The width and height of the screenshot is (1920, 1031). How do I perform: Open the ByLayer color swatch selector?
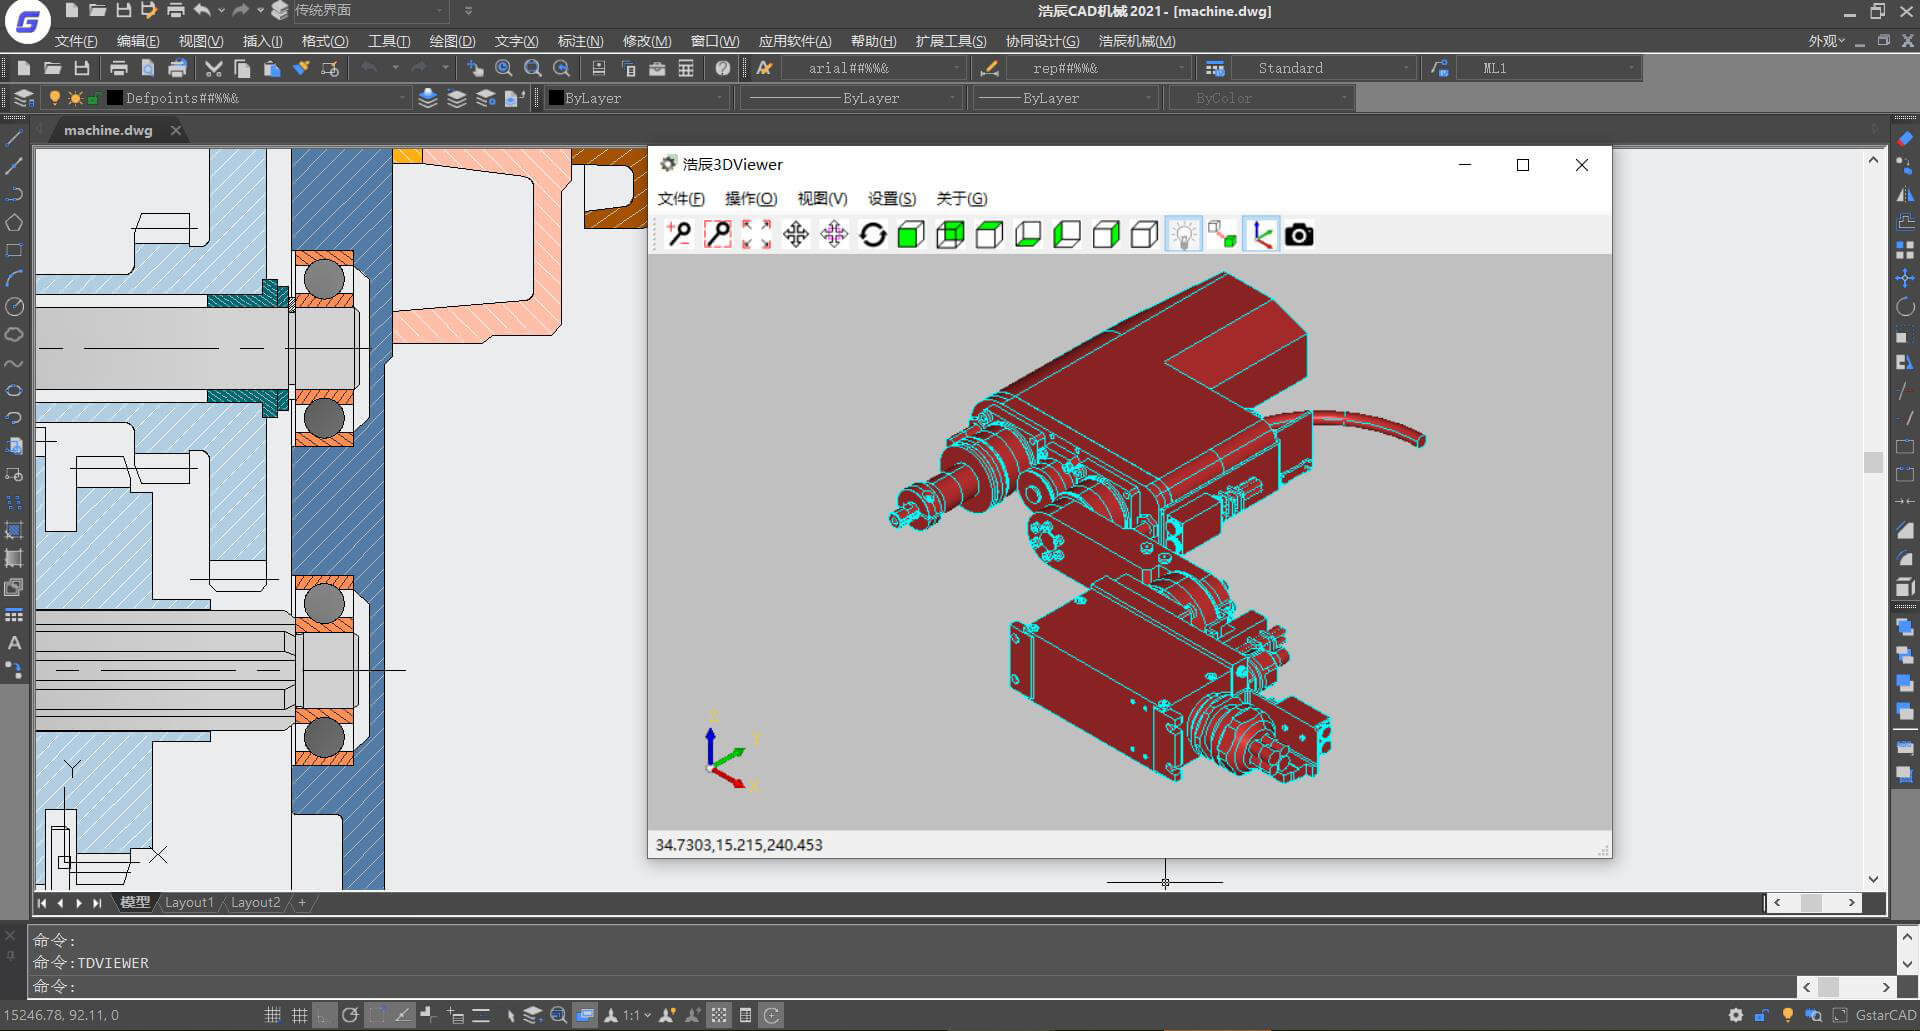[x=637, y=98]
